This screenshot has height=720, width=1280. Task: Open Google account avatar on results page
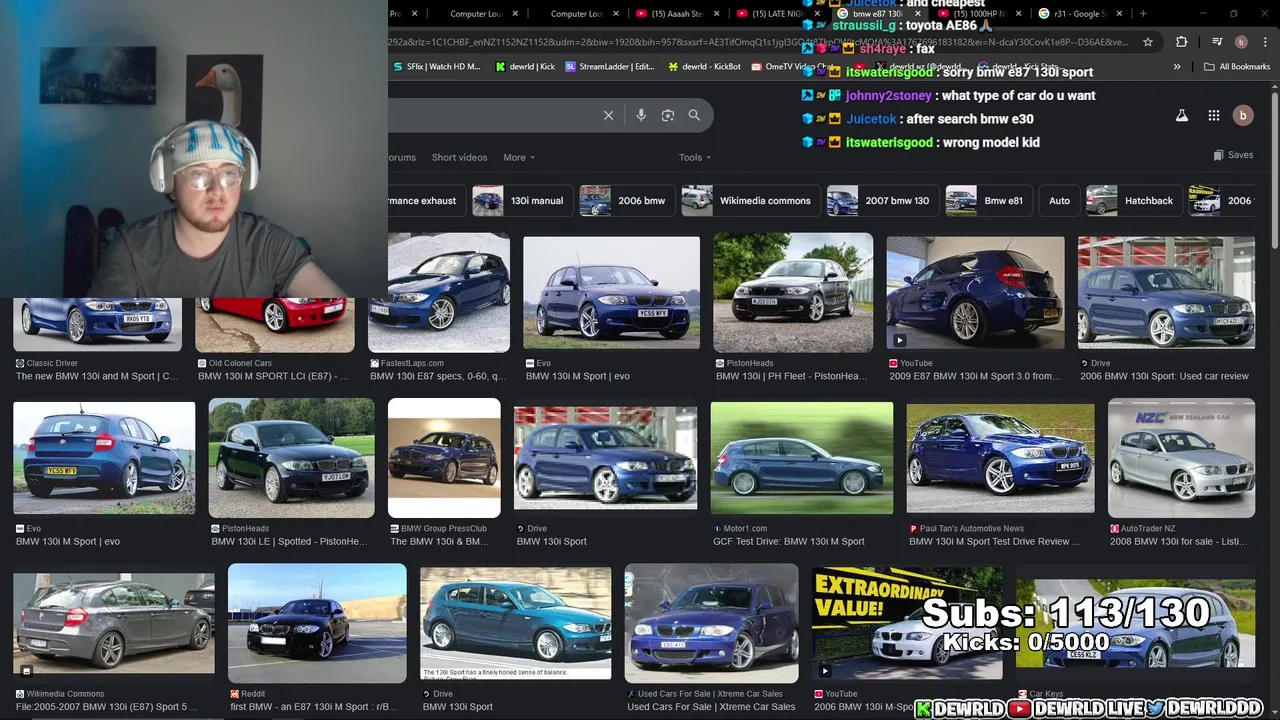click(x=1243, y=115)
